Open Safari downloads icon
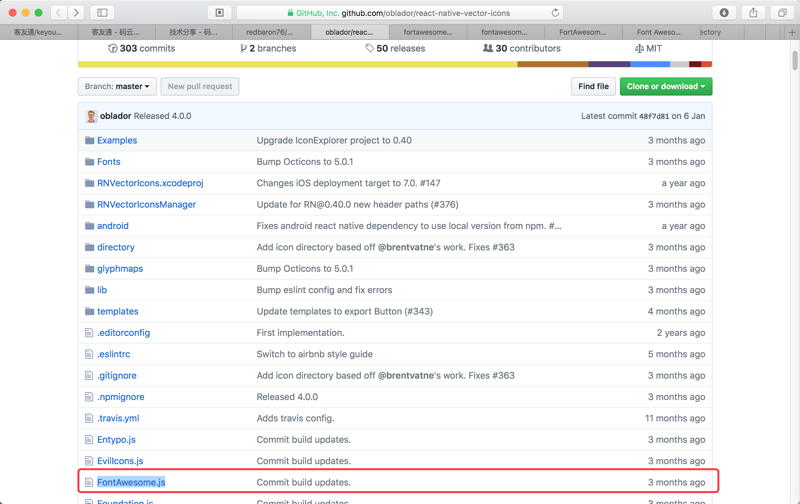800x504 pixels. (724, 13)
